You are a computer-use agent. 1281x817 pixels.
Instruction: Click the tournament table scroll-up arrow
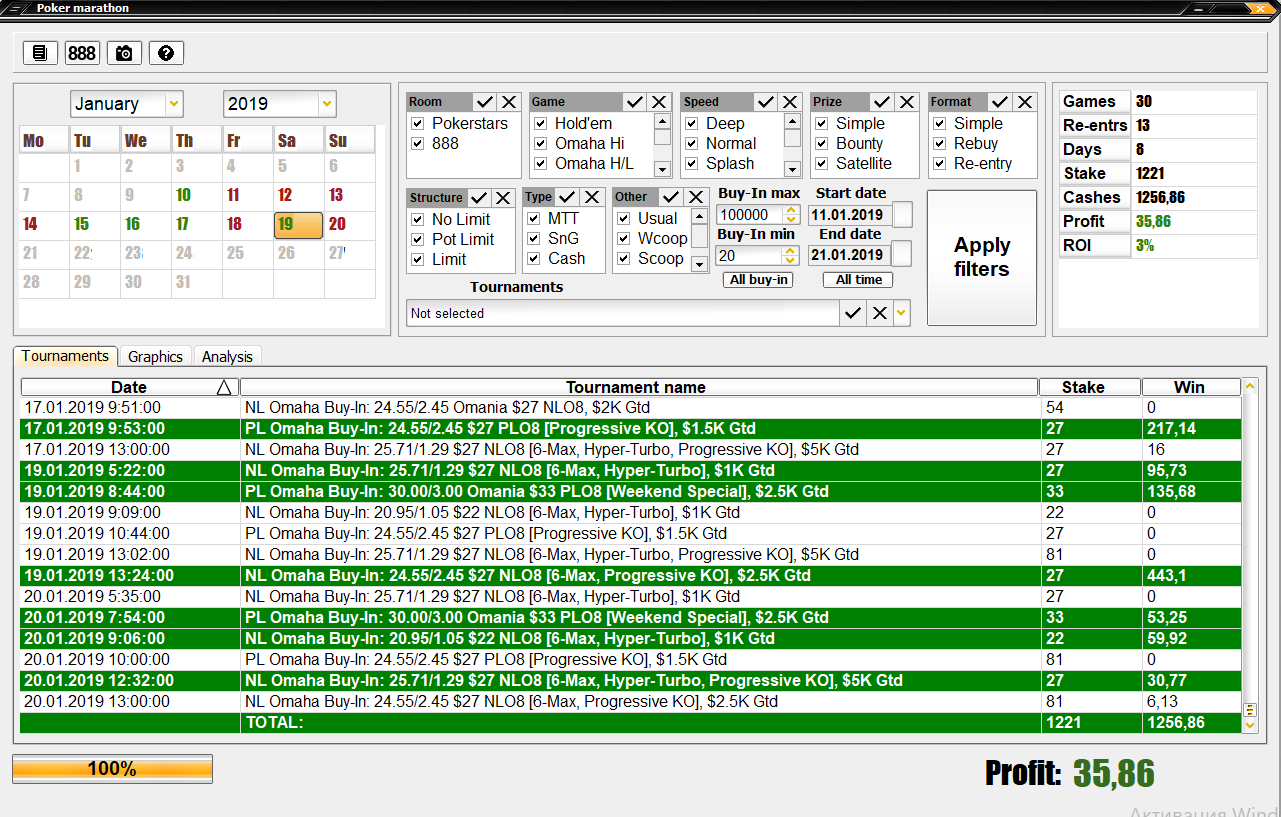[1249, 386]
